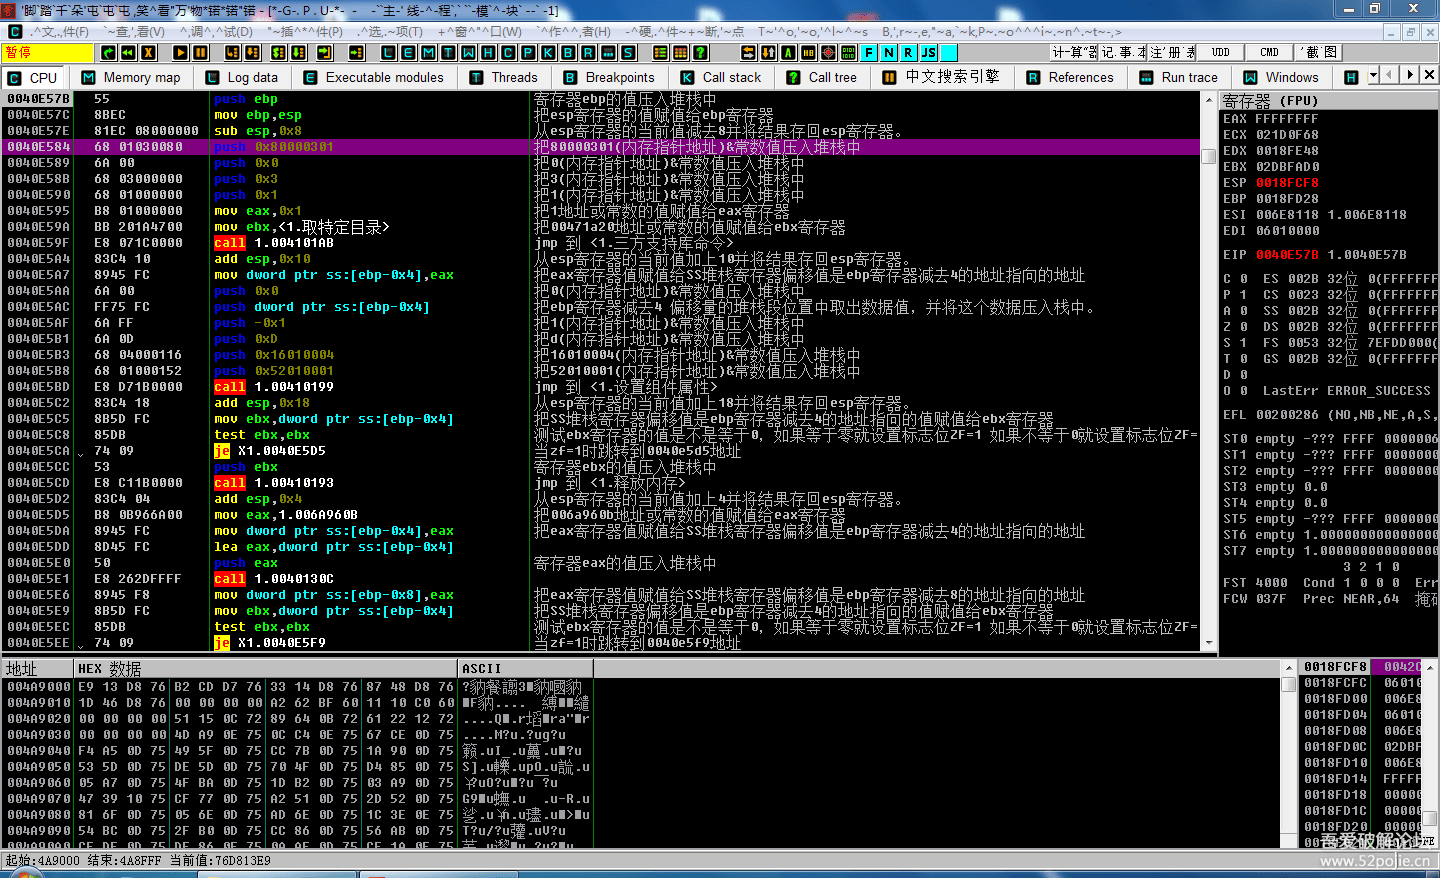Viewport: 1440px width, 878px height.
Task: Toggle the carry flag C value
Action: coord(1244,279)
